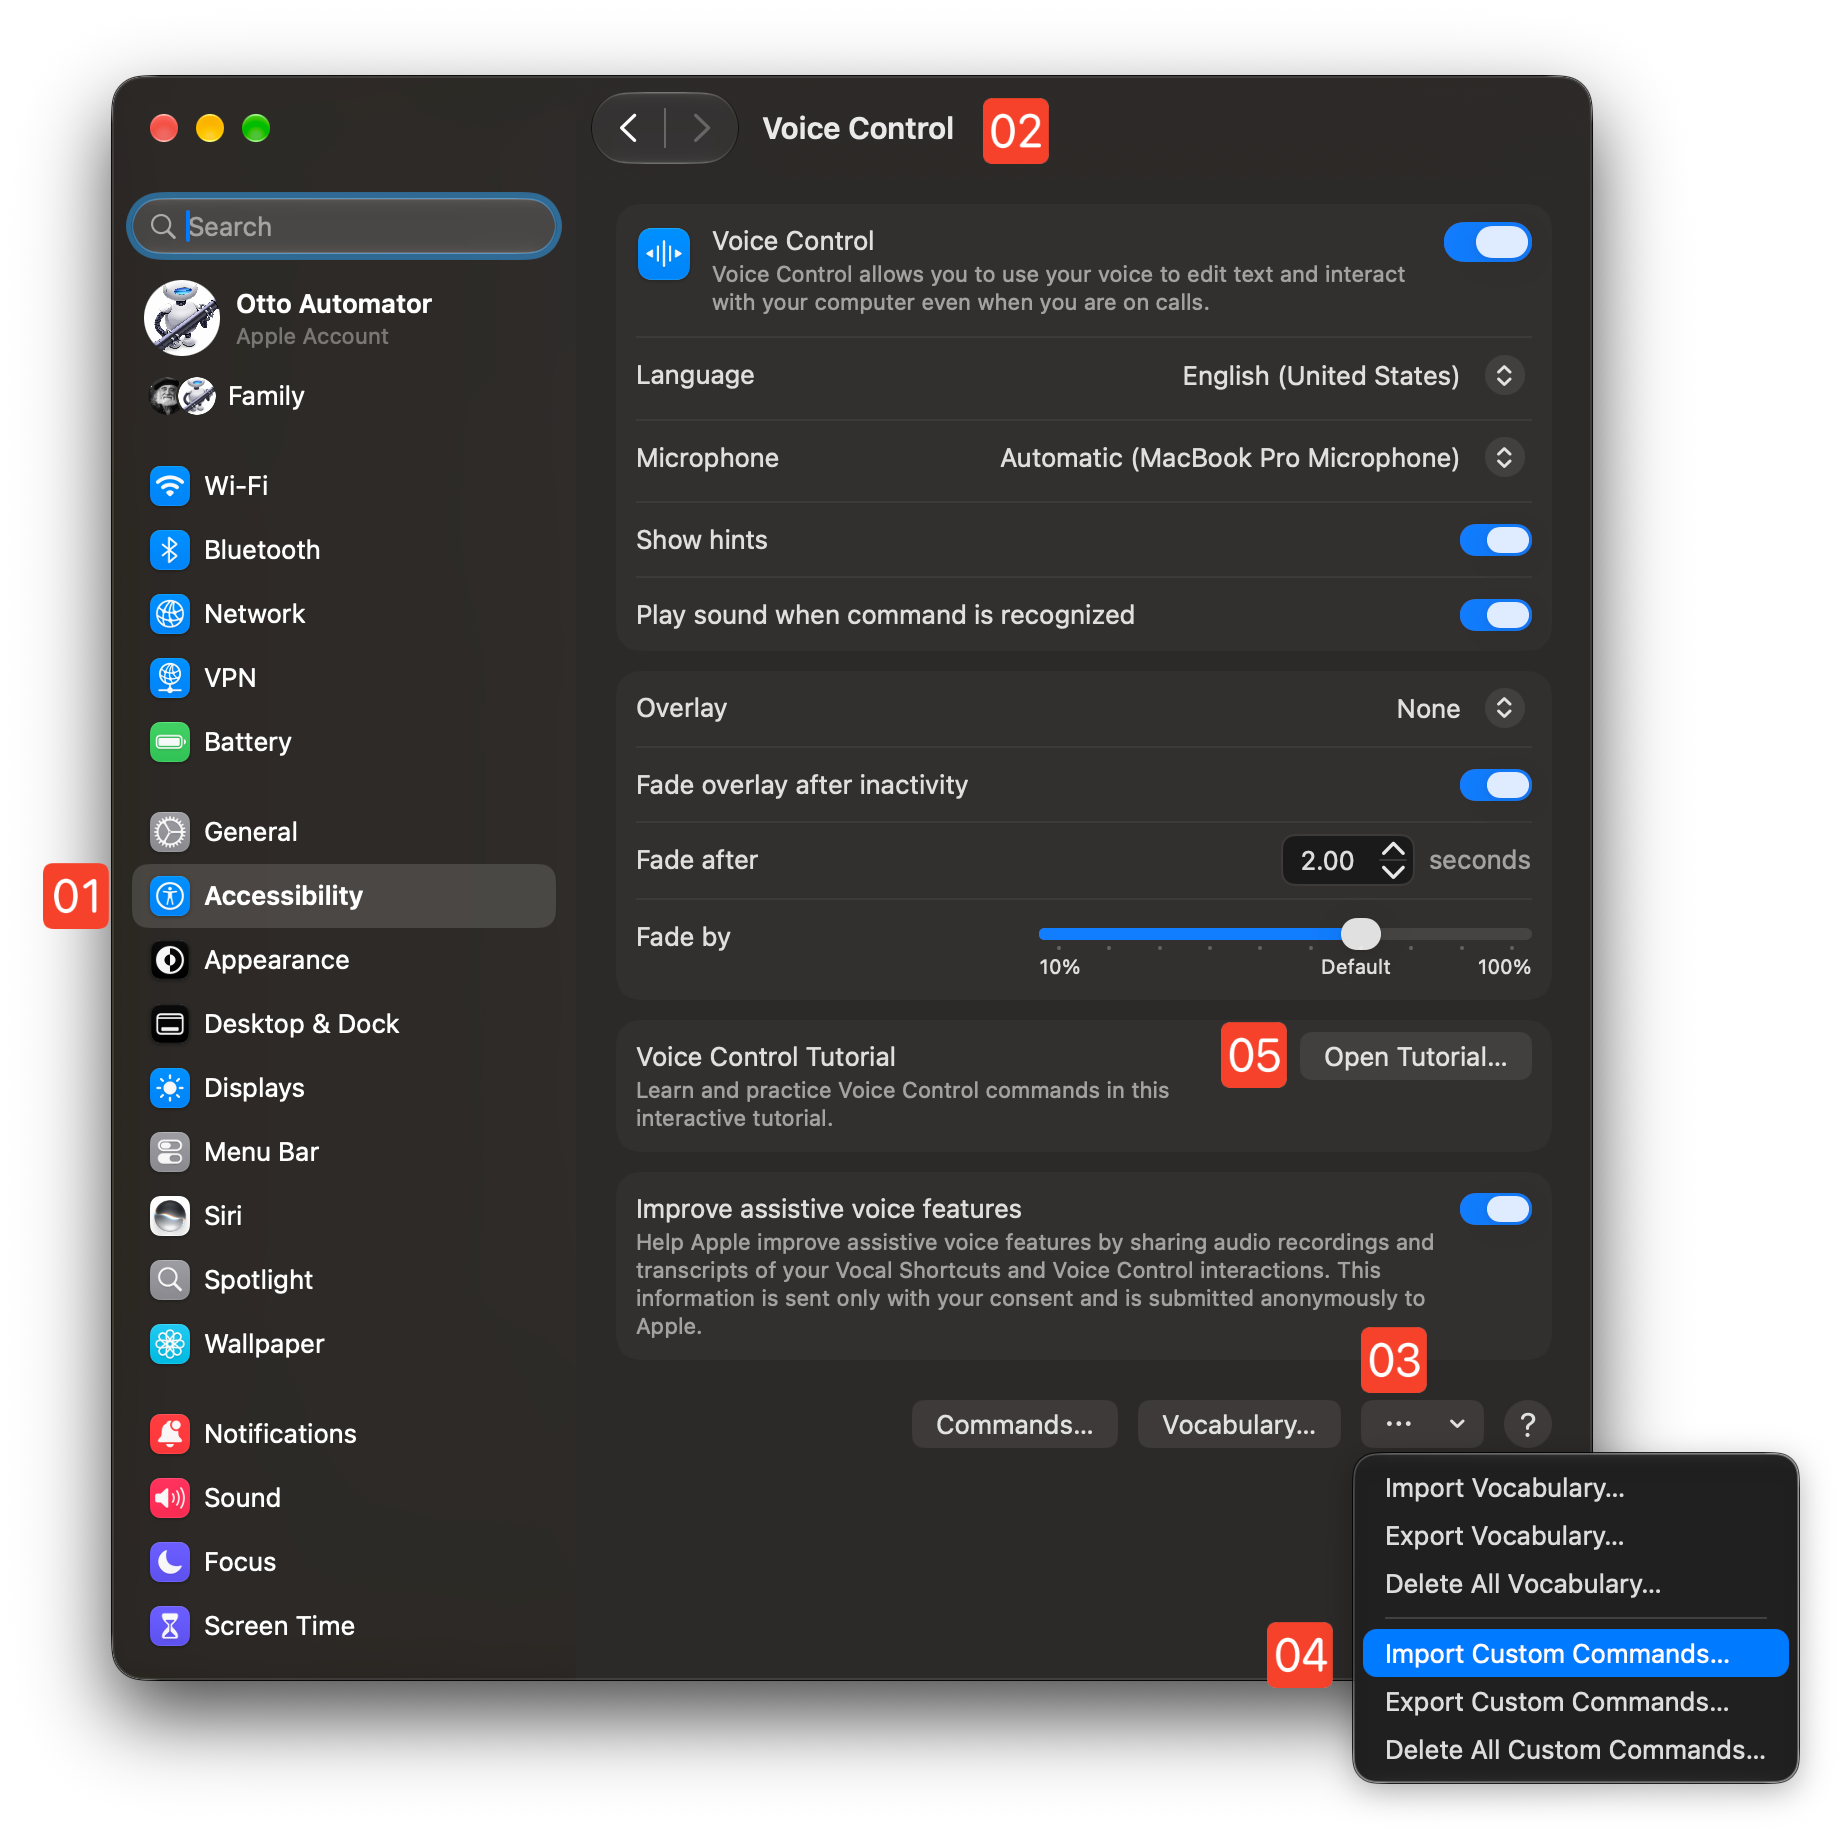The image size is (1844, 1836).
Task: Click the Appearance icon
Action: 170,960
